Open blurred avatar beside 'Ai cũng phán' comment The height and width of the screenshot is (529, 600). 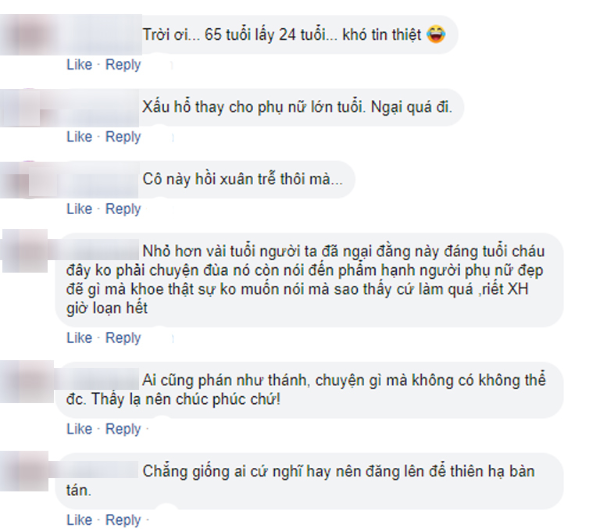tap(27, 381)
